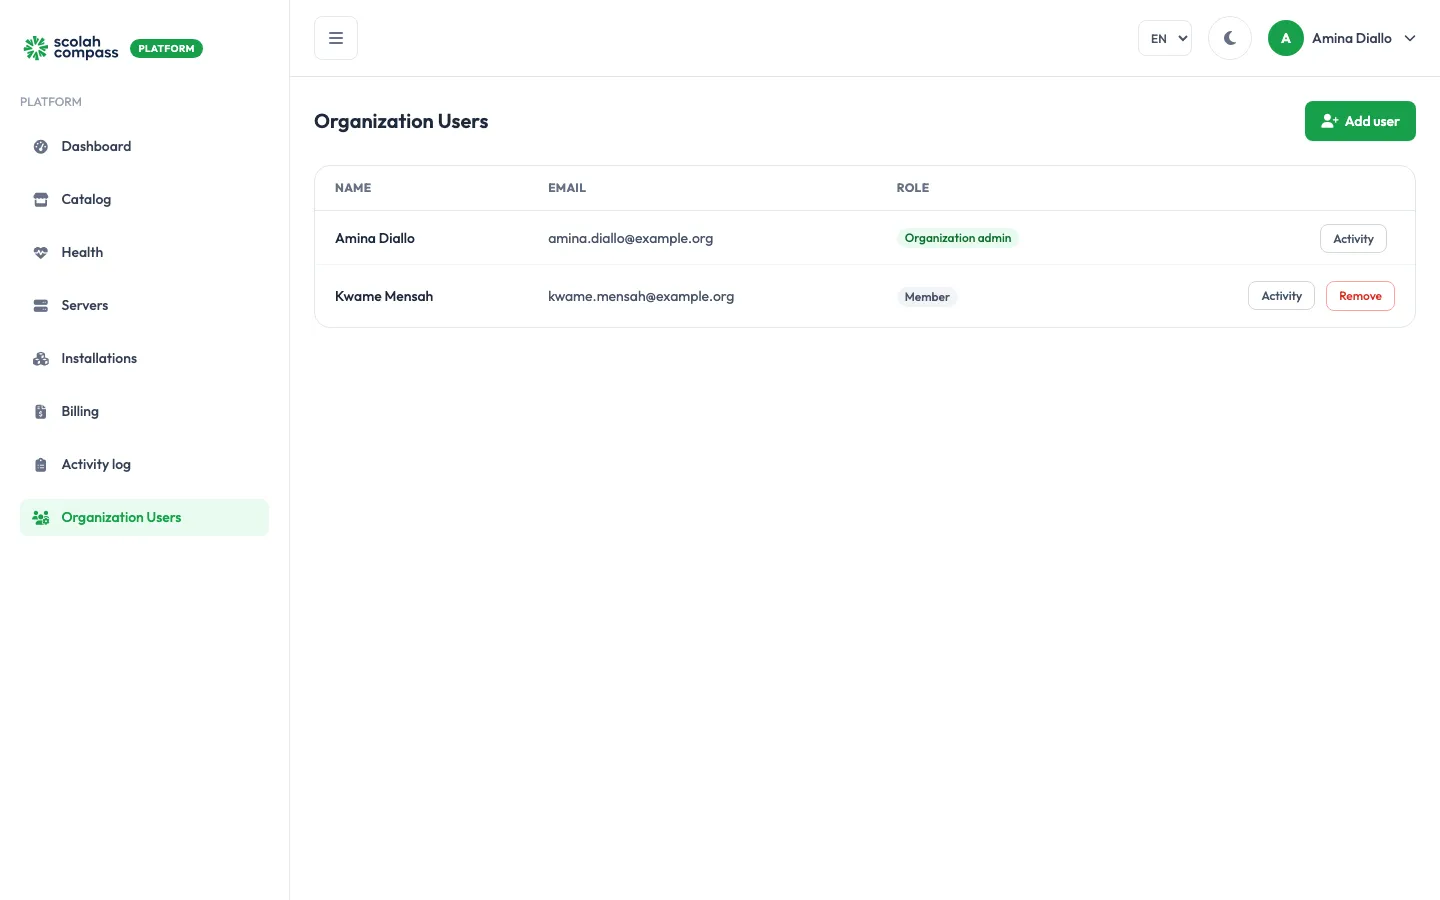
Task: Toggle the sidebar with hamburger icon
Action: point(336,38)
